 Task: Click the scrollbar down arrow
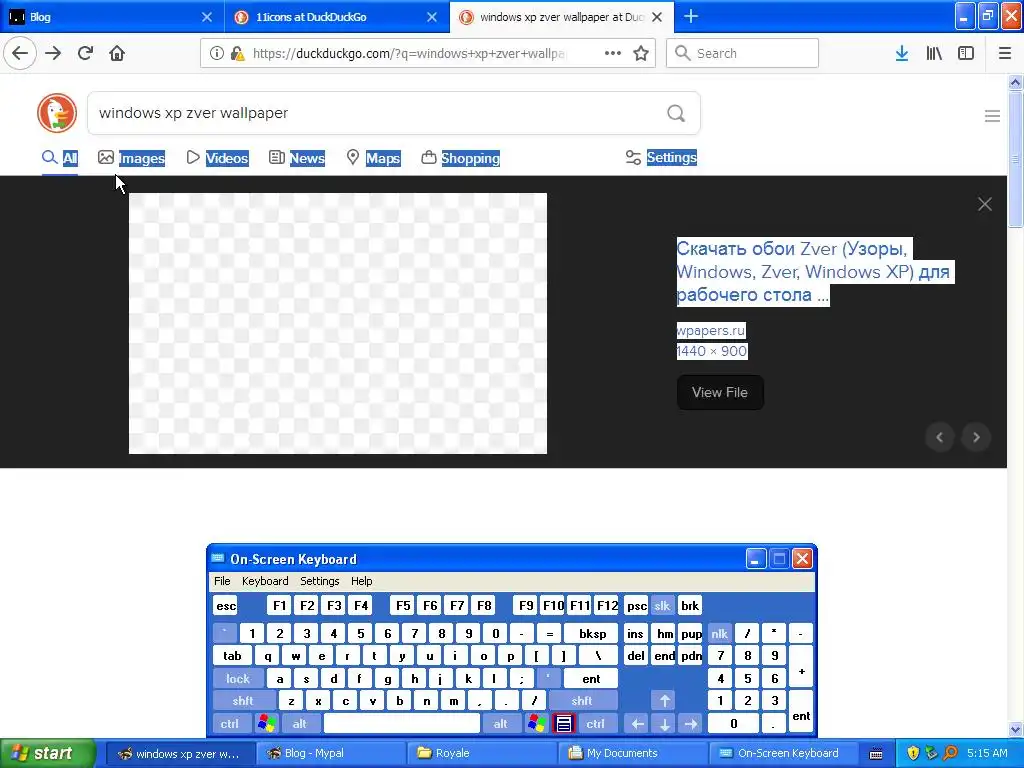(x=1015, y=729)
